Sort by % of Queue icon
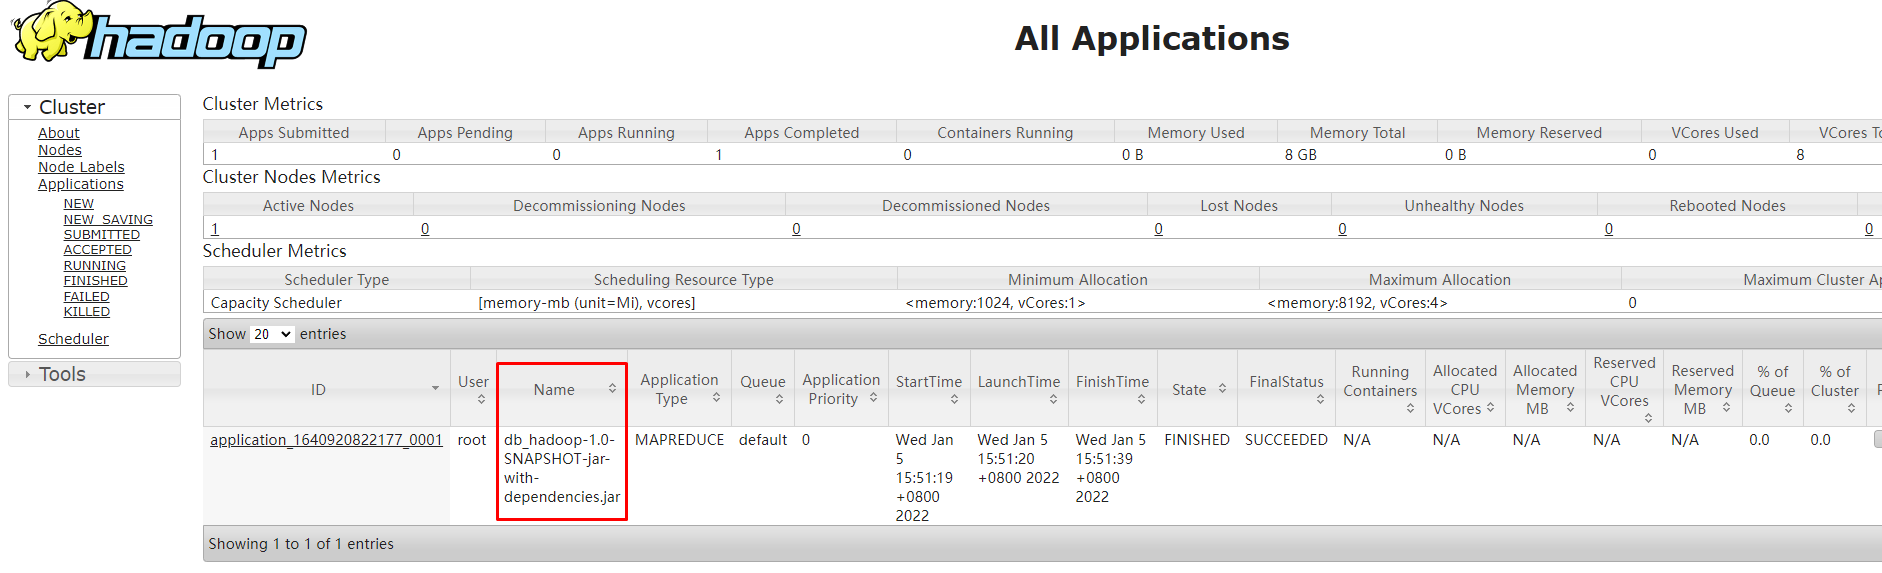This screenshot has height=573, width=1882. pyautogui.click(x=1788, y=408)
